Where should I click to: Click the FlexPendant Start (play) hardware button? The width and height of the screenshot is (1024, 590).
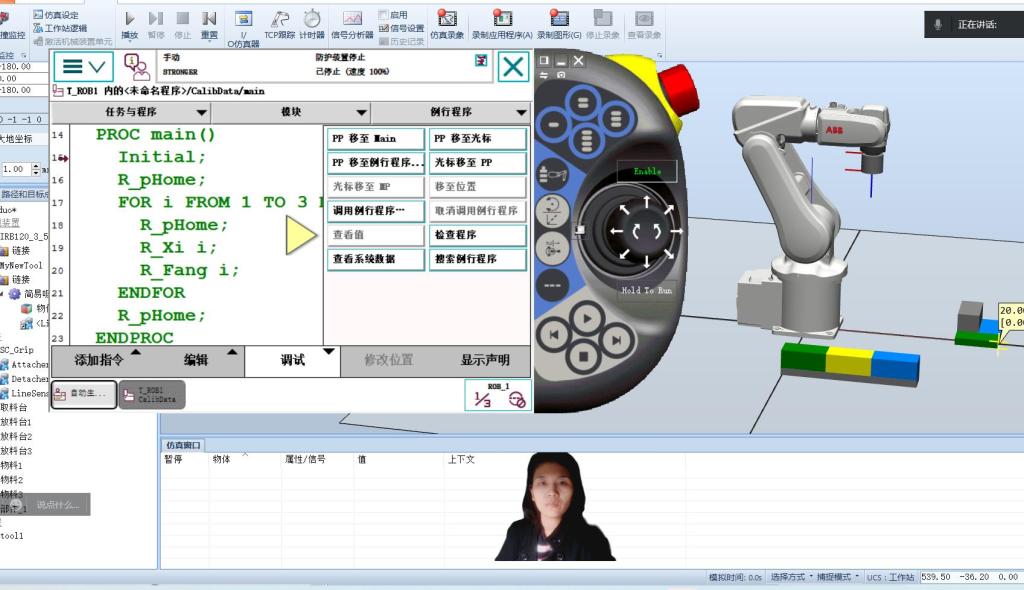pos(586,319)
